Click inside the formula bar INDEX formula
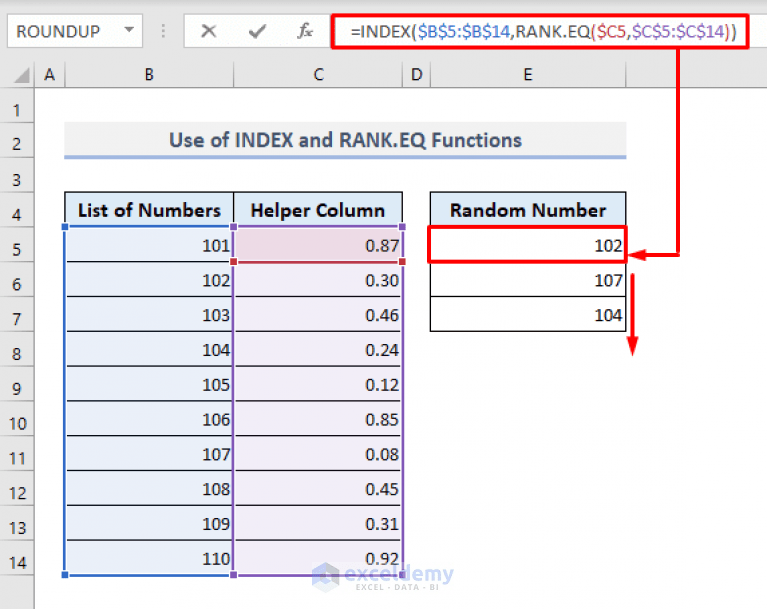The width and height of the screenshot is (767, 609). pyautogui.click(x=543, y=32)
